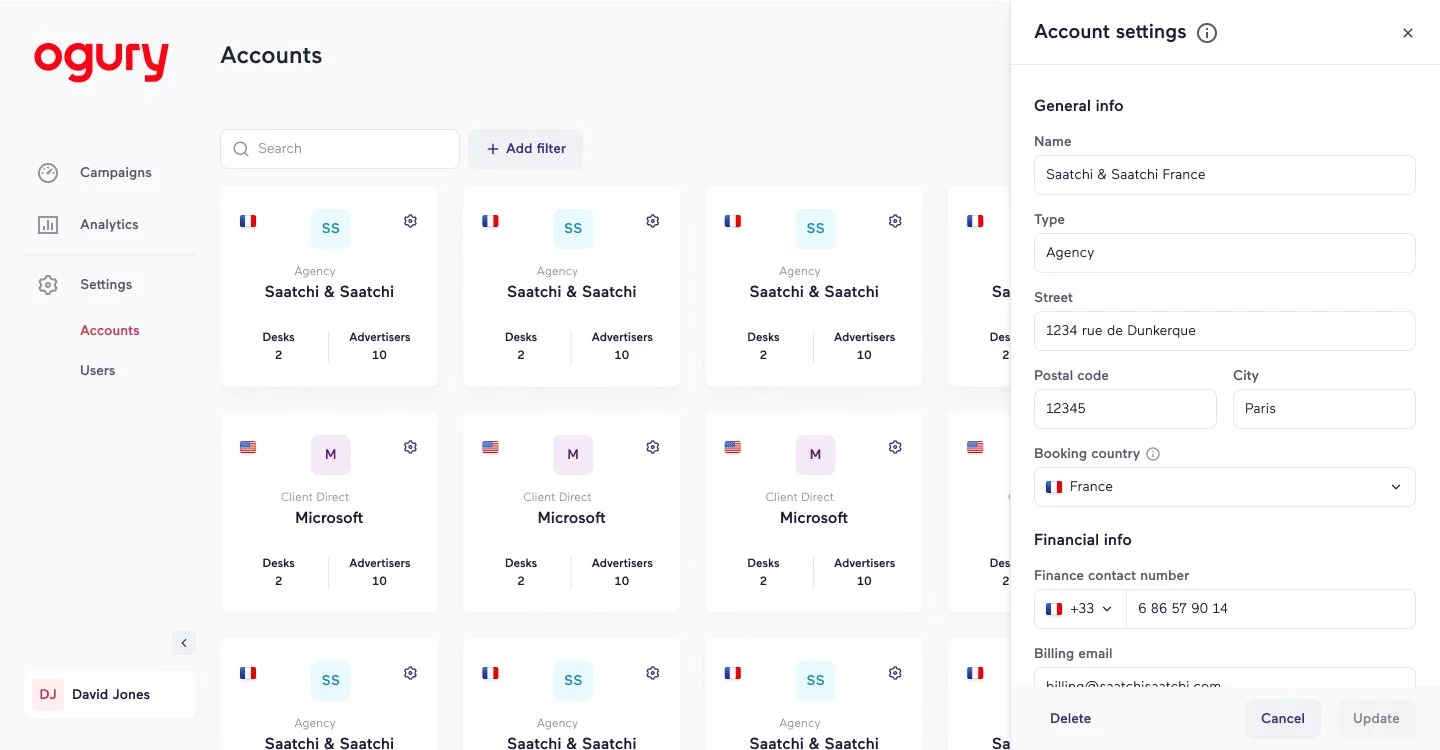The height and width of the screenshot is (750, 1440).
Task: Click the DJ user avatar
Action: coord(48,695)
